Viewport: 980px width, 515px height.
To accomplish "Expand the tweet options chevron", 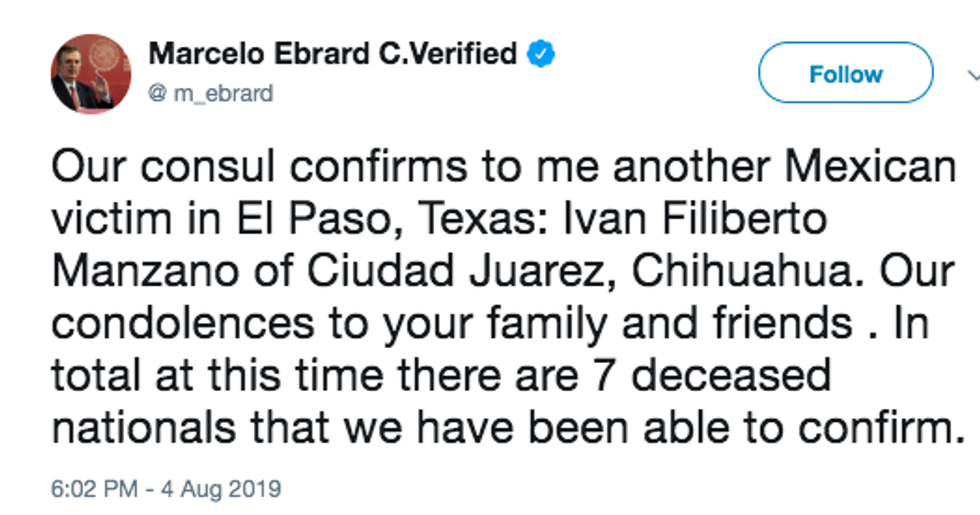I will tap(973, 74).
